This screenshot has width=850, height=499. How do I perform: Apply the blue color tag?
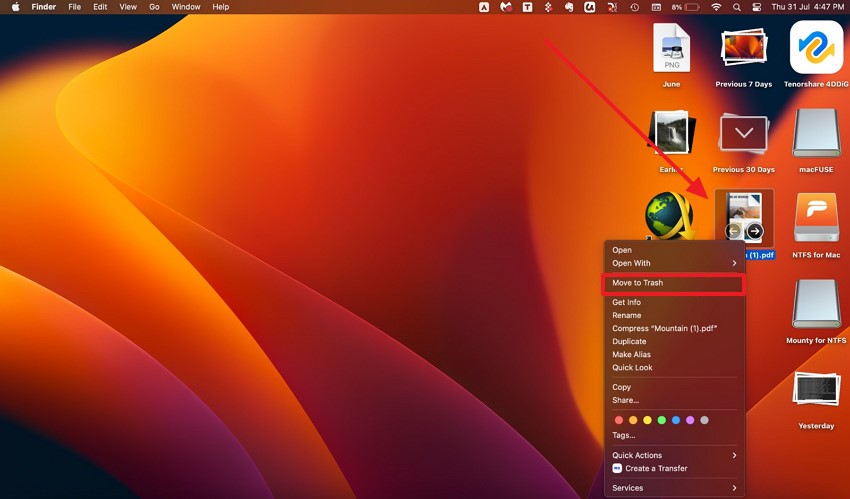coord(675,420)
